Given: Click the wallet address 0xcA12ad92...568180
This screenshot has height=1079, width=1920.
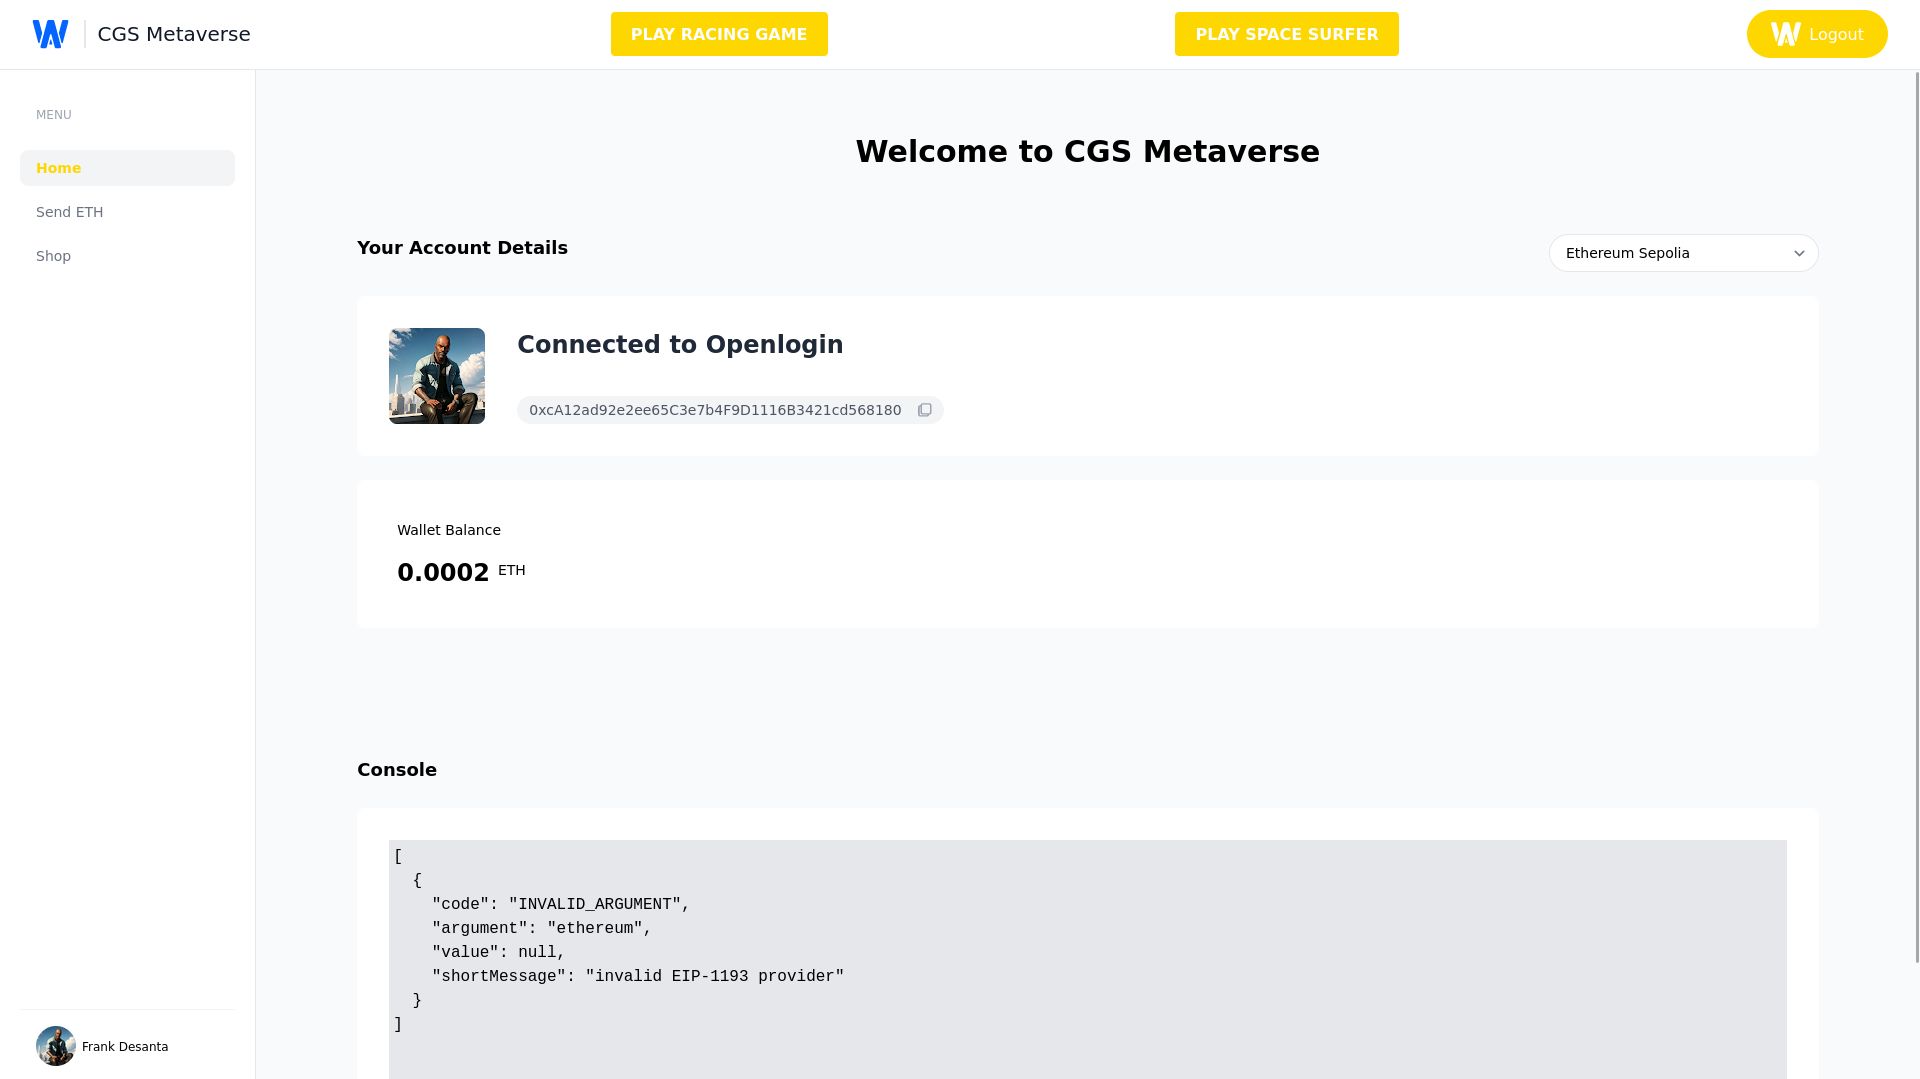Looking at the screenshot, I should pyautogui.click(x=715, y=410).
